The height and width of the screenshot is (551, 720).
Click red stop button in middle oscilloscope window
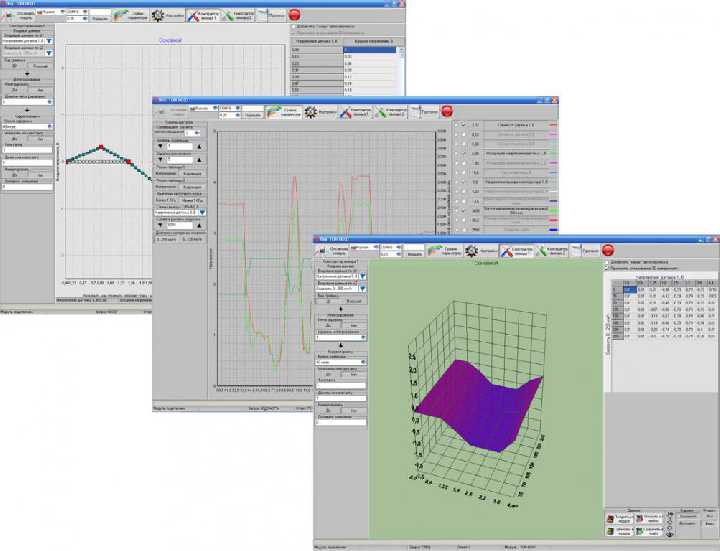click(447, 111)
